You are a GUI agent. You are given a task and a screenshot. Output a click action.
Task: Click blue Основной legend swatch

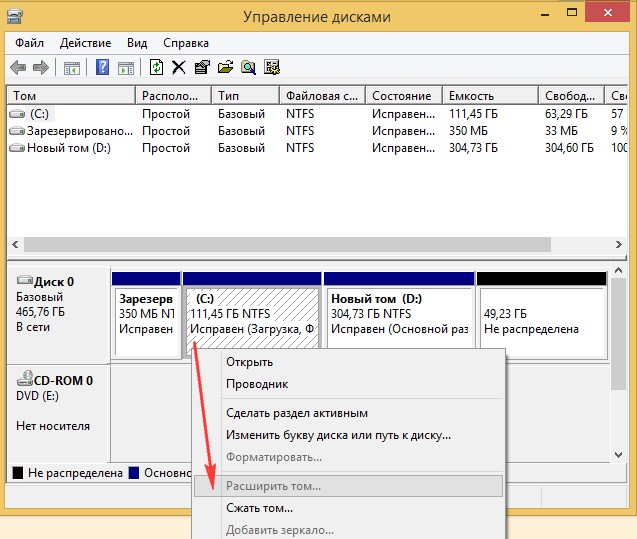[134, 473]
